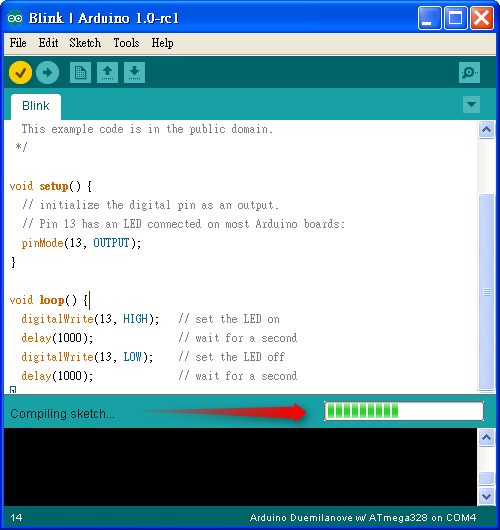The height and width of the screenshot is (530, 500).
Task: Click console scrollbar up arrow
Action: coord(486,438)
